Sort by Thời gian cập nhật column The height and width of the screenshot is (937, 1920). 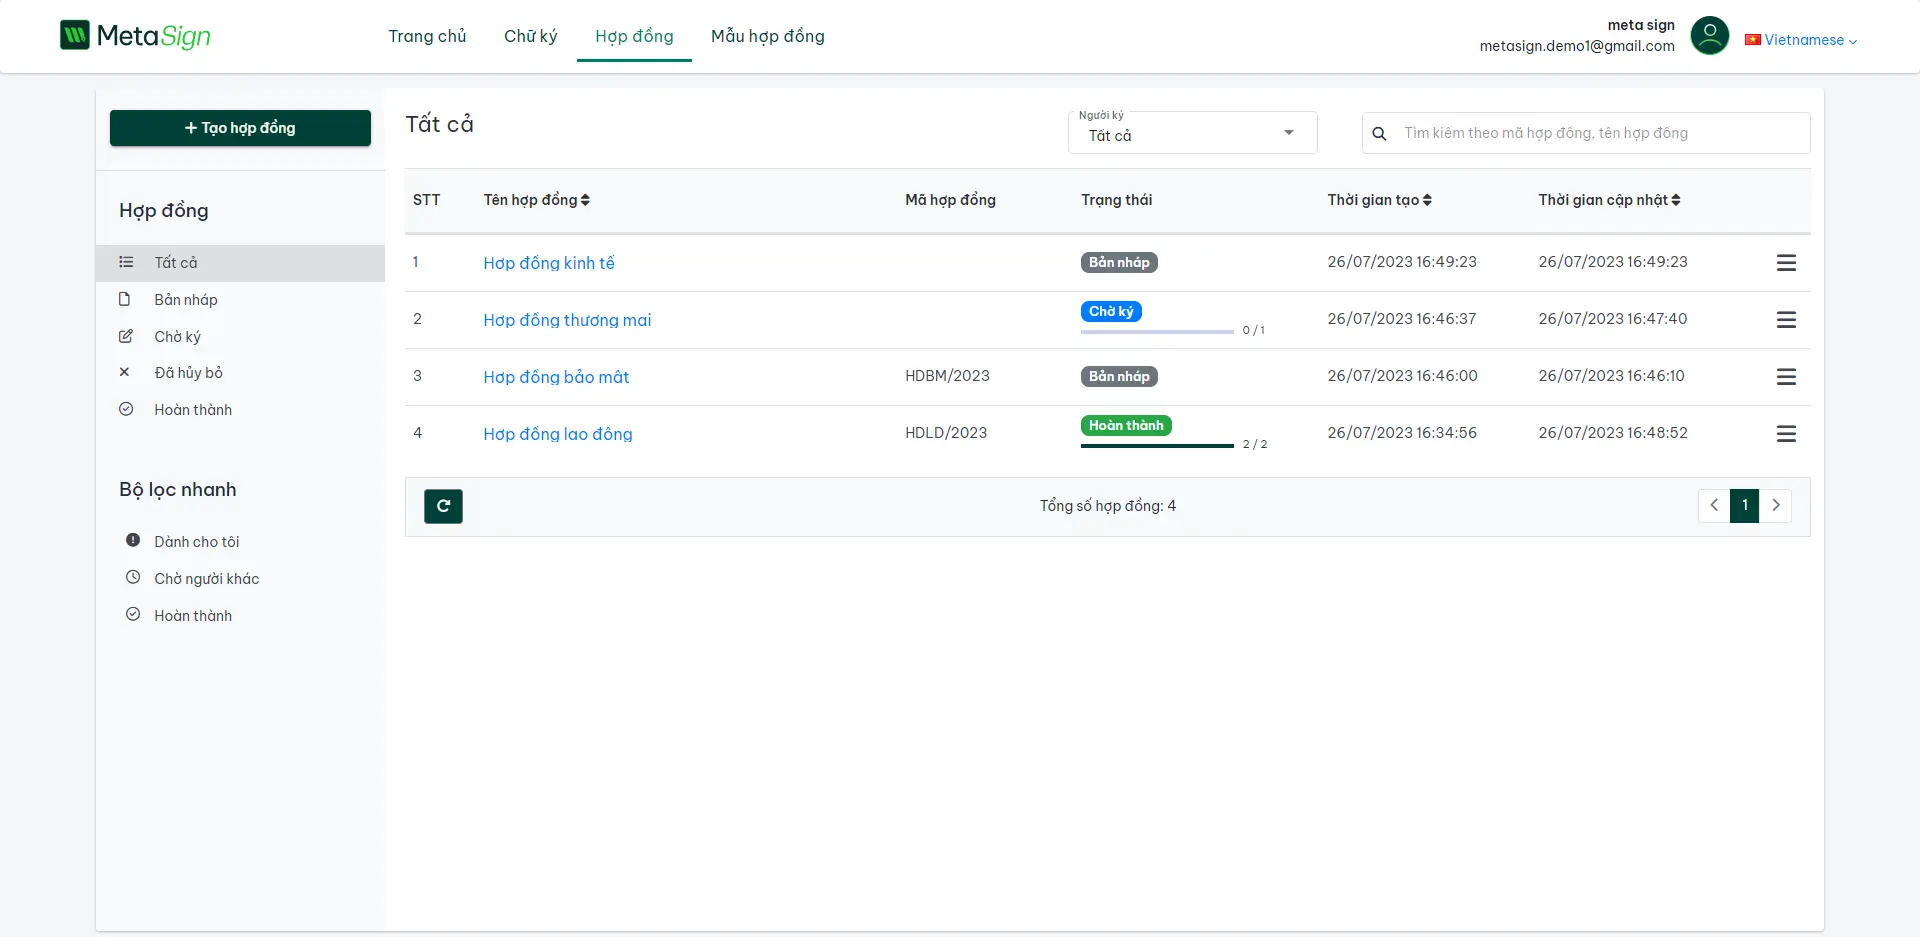[1610, 200]
